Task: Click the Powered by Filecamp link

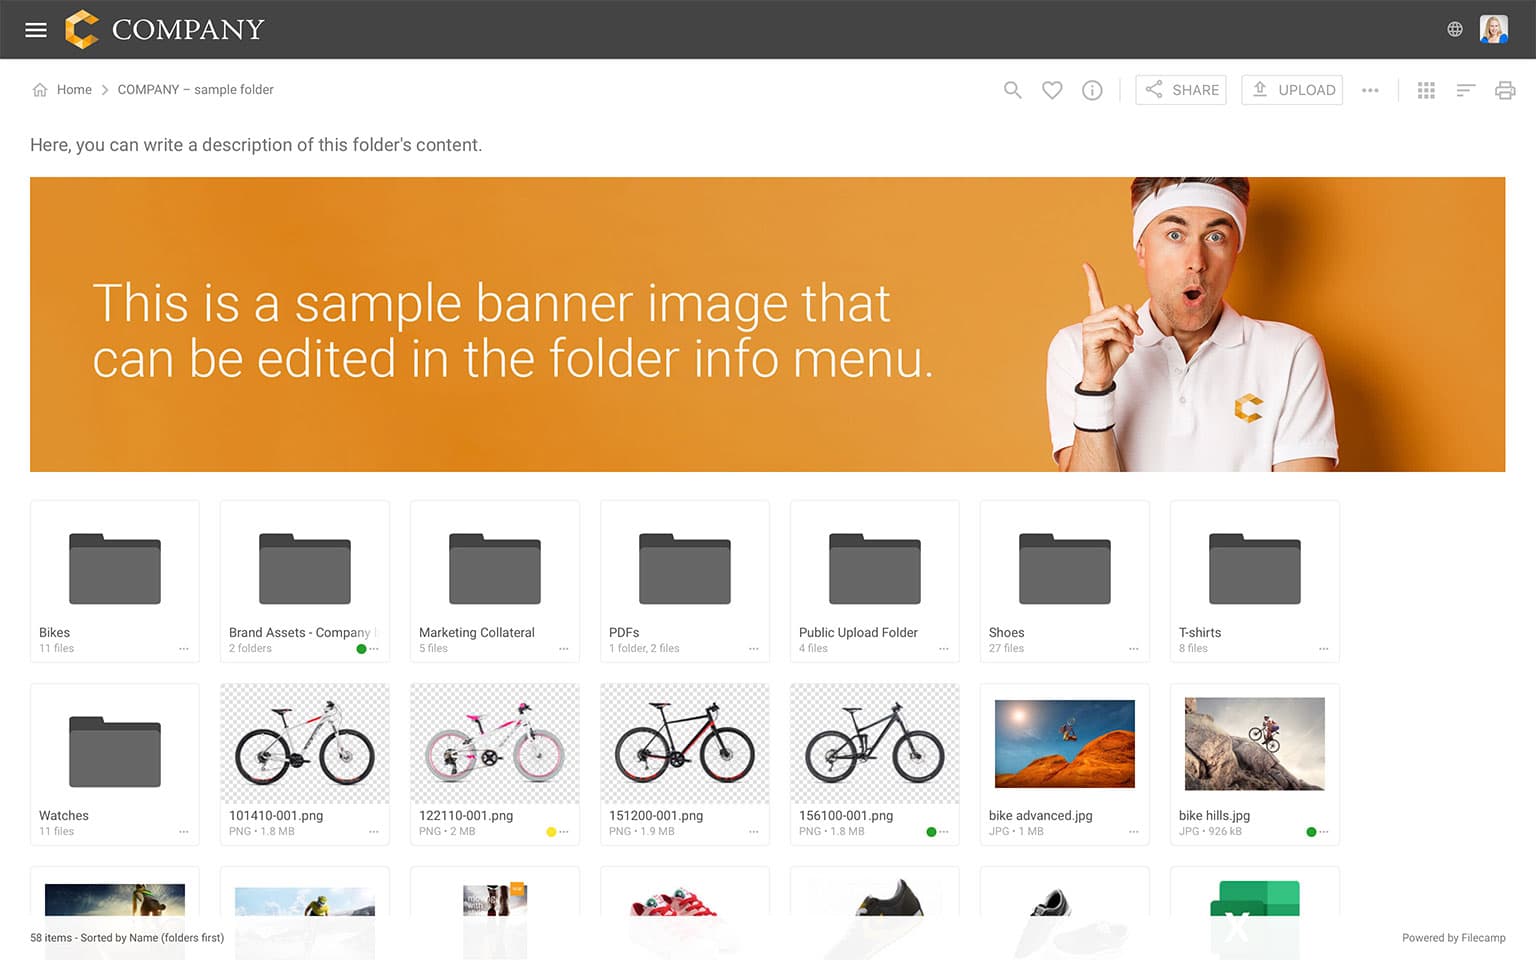Action: tap(1453, 938)
